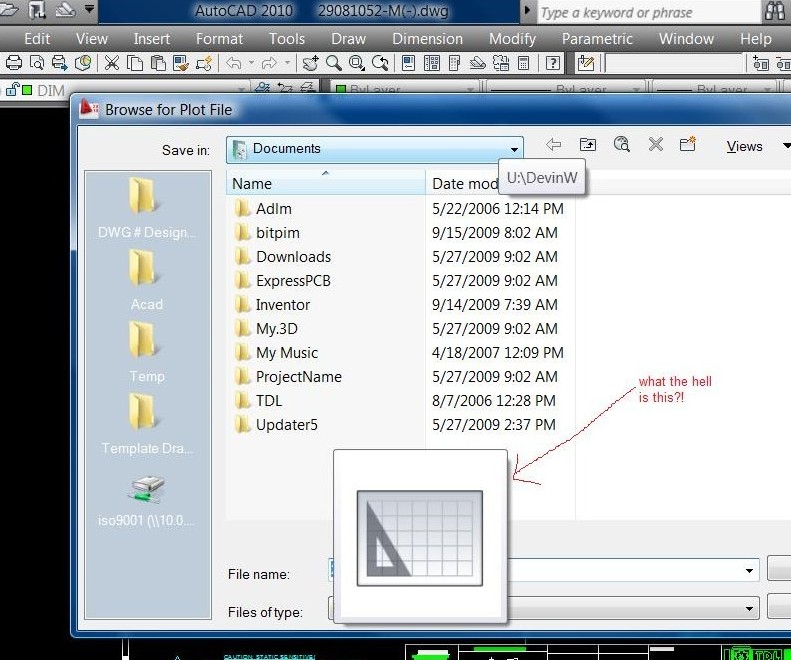Image resolution: width=791 pixels, height=660 pixels.
Task: Click the Zoom Previous icon
Action: pos(380,63)
